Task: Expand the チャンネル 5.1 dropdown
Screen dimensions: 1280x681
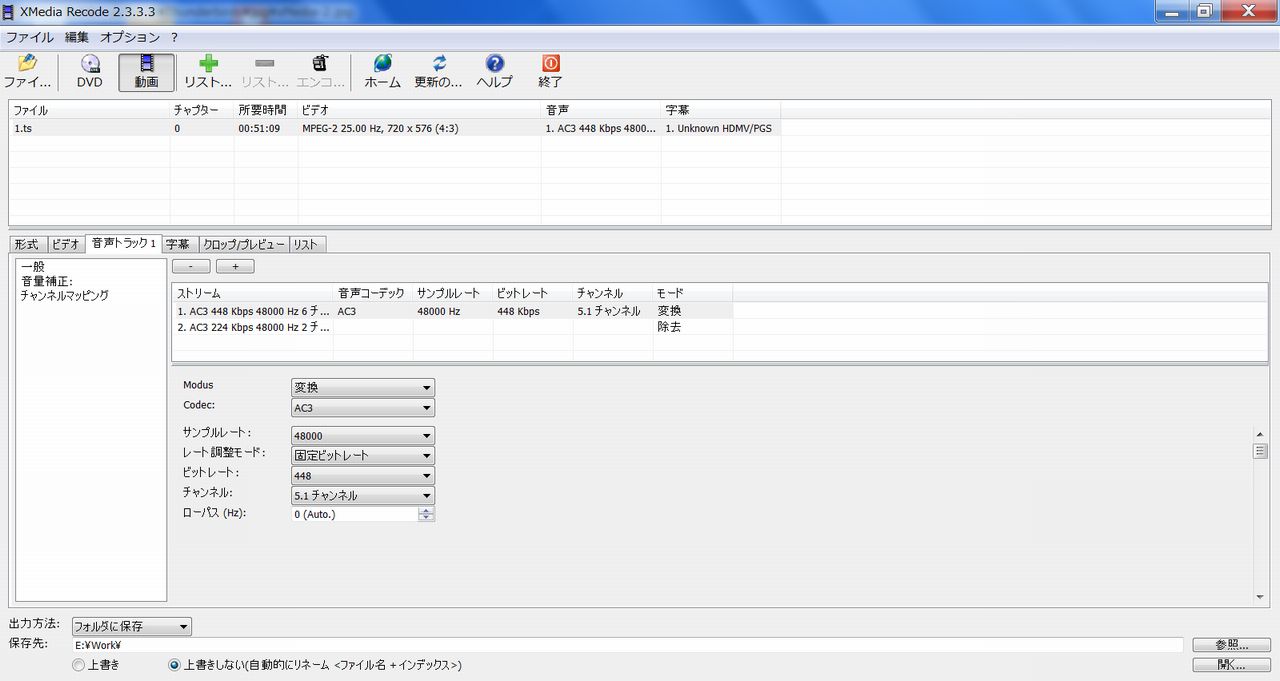Action: click(363, 496)
